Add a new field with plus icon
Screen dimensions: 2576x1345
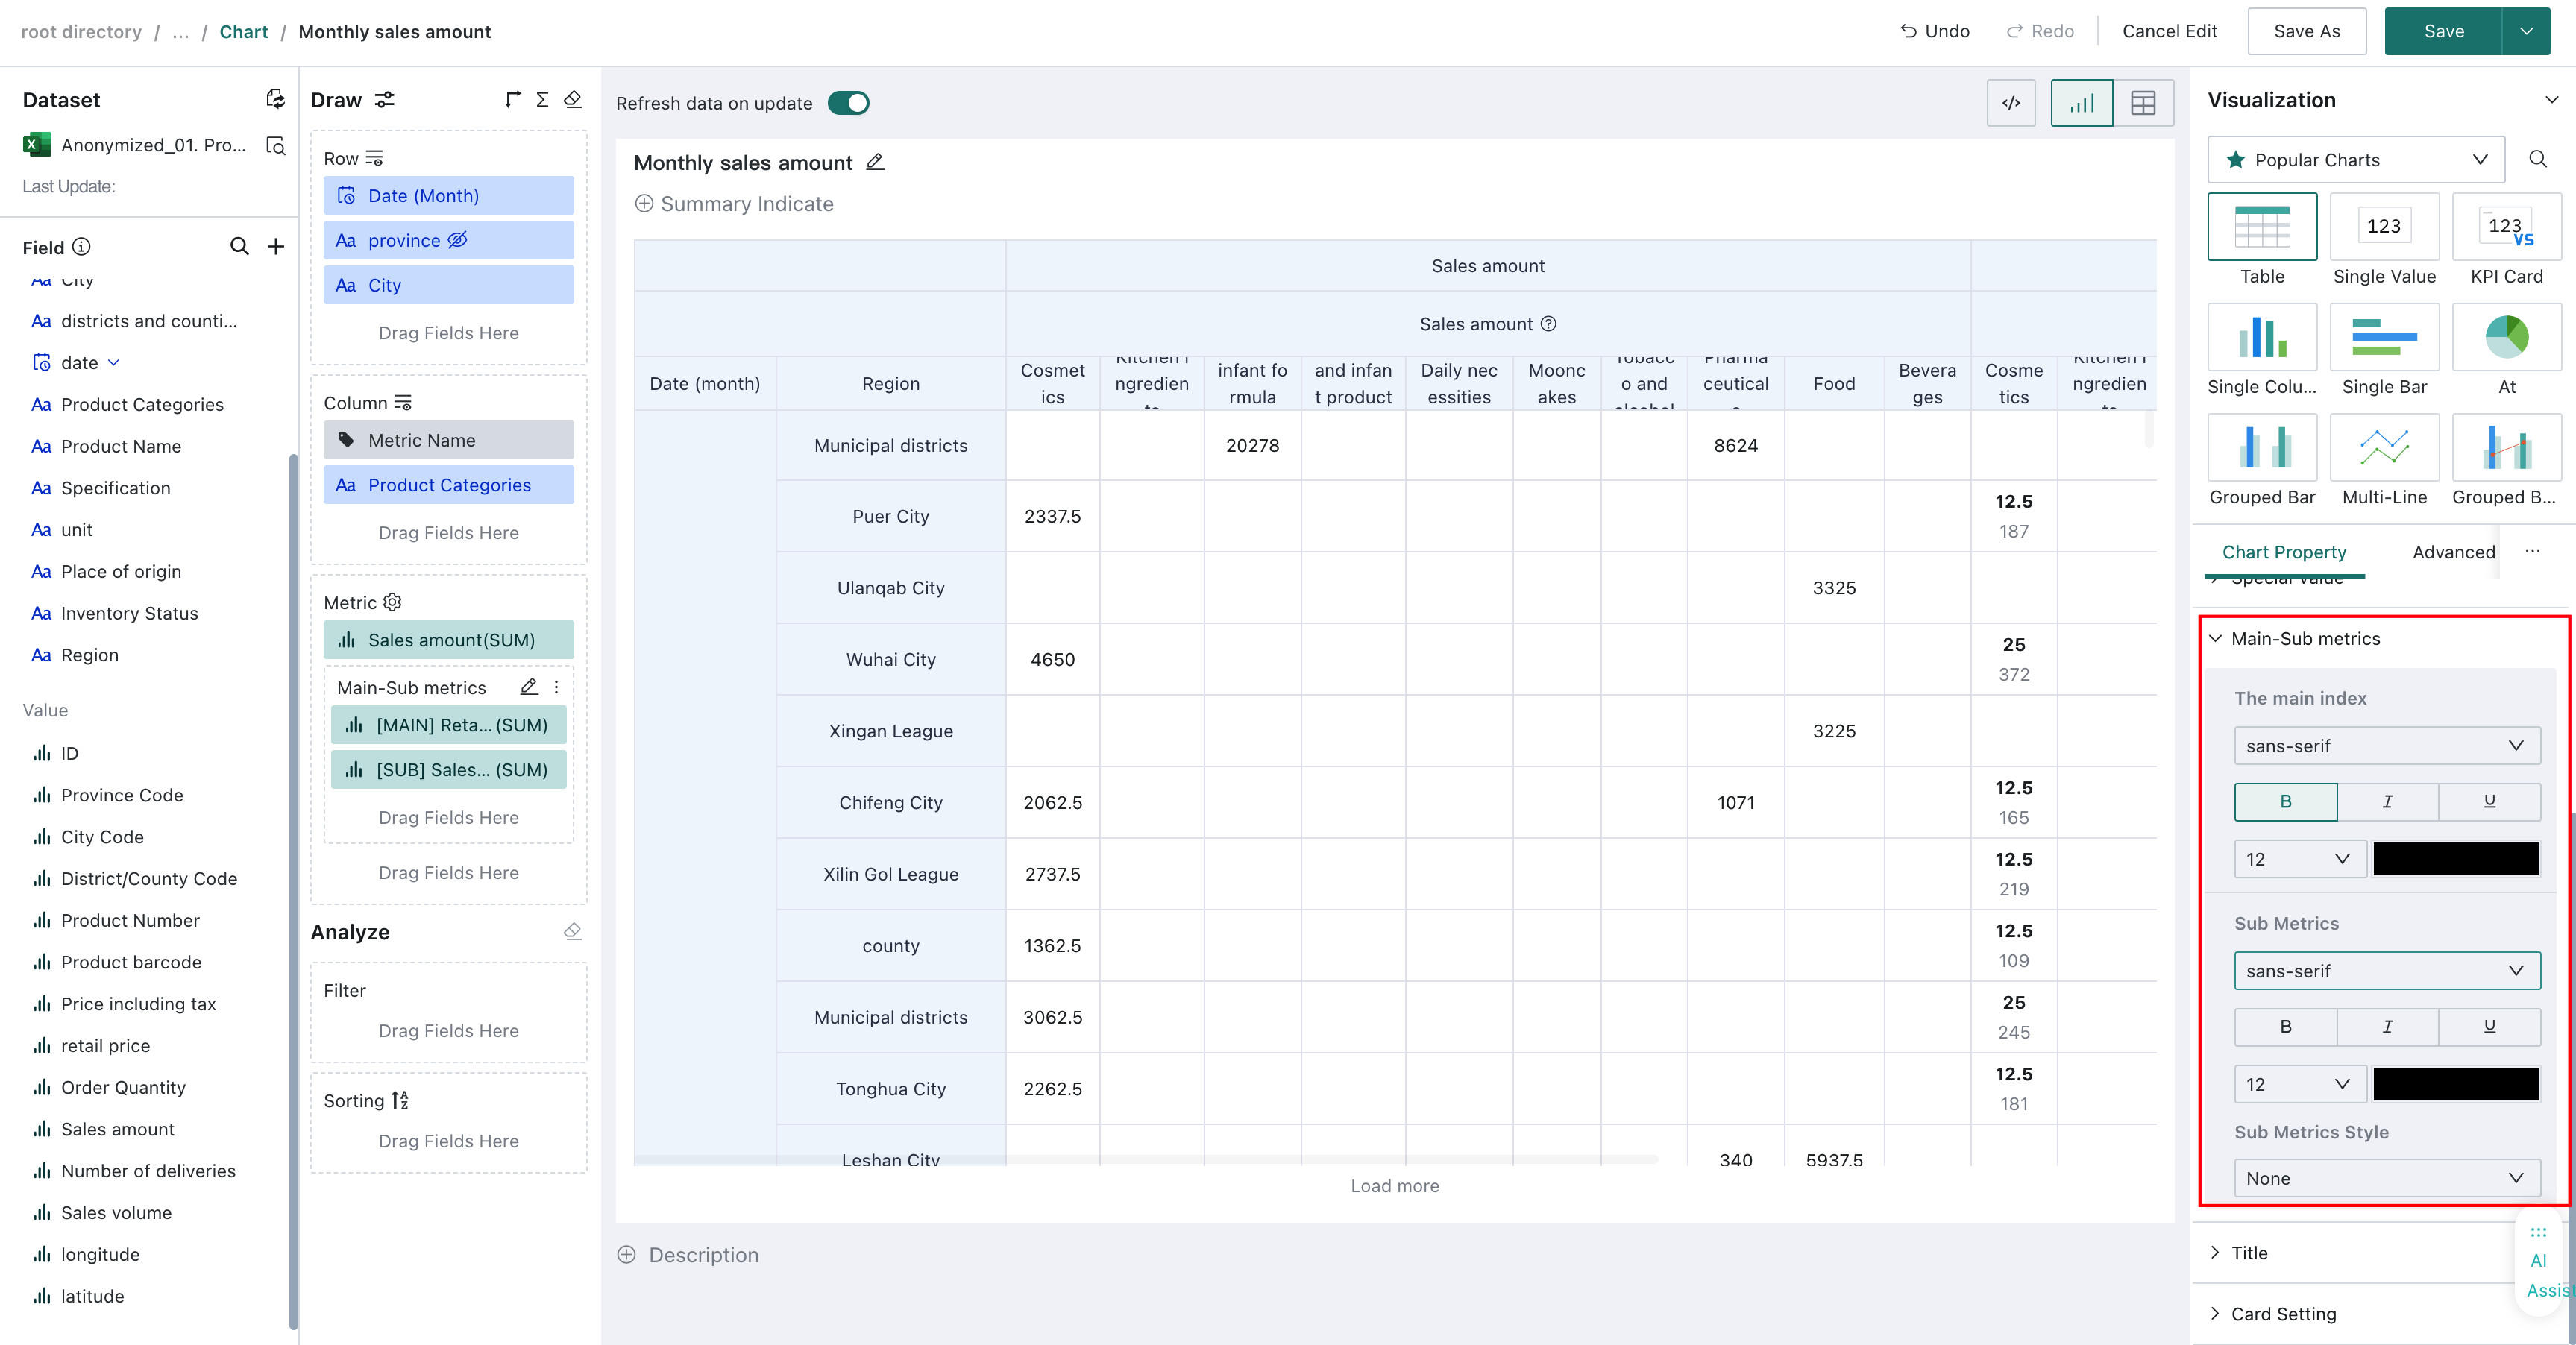click(x=276, y=246)
